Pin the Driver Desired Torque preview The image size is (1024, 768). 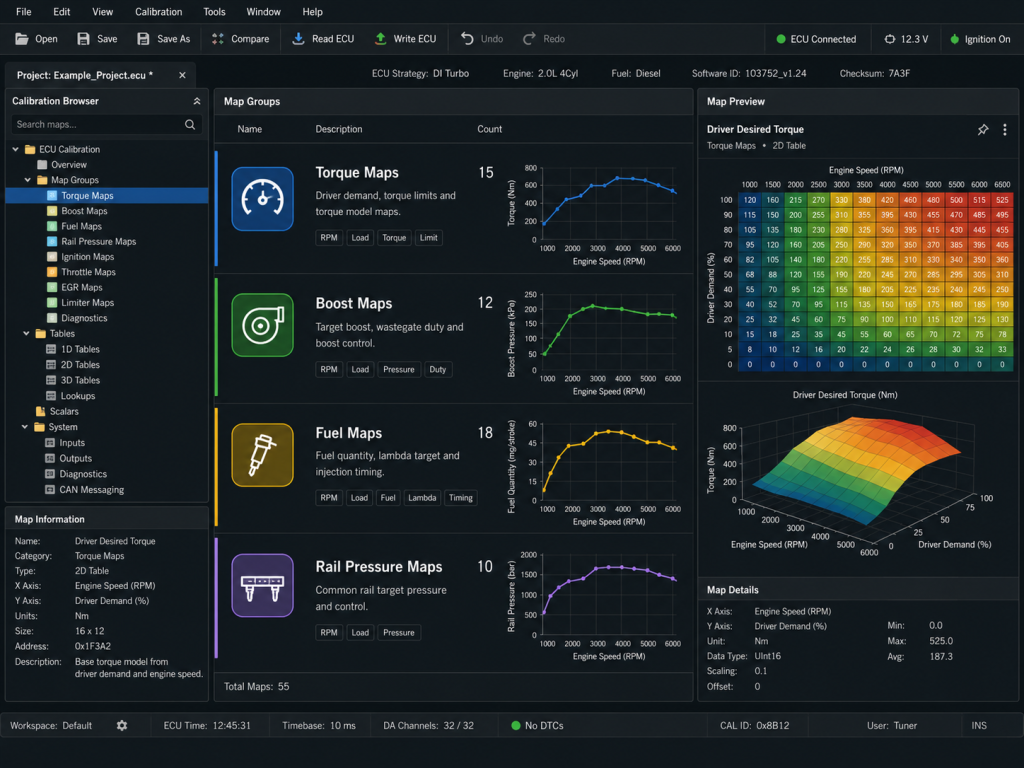pos(982,129)
